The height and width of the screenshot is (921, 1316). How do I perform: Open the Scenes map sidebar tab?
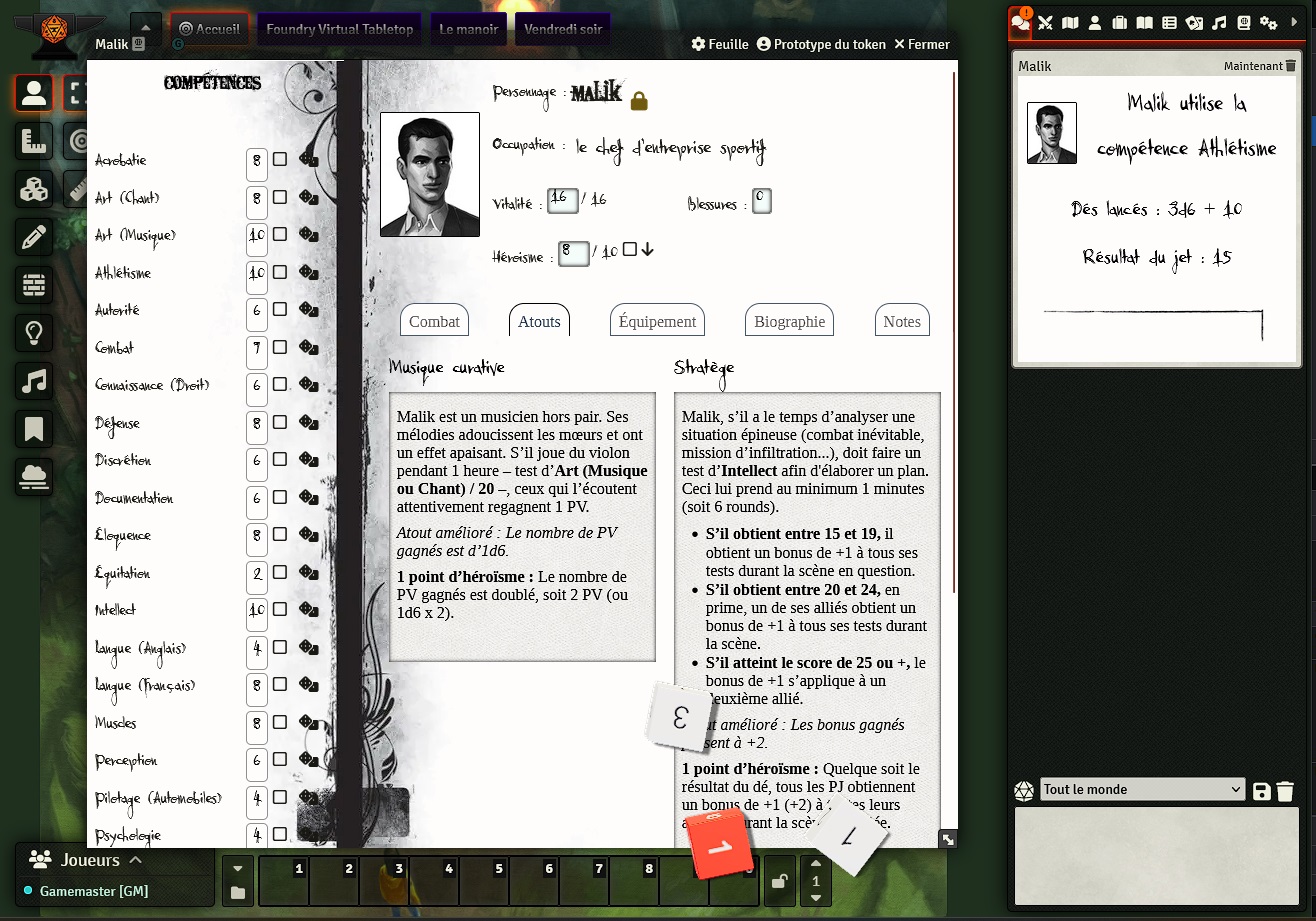1070,23
